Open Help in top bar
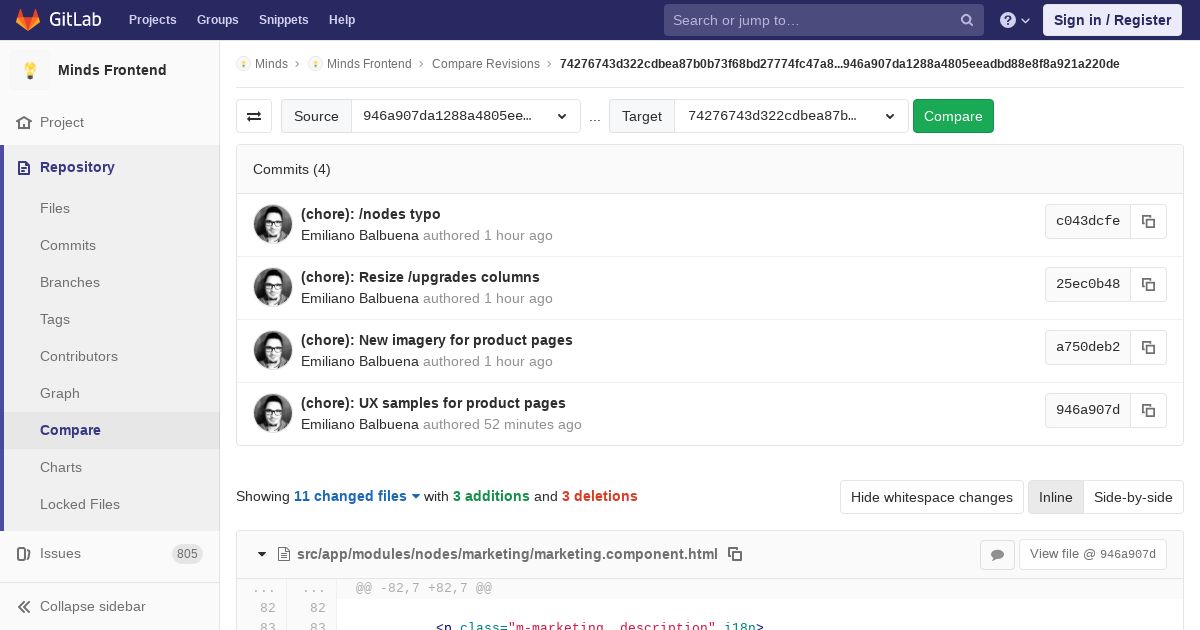 (x=342, y=20)
